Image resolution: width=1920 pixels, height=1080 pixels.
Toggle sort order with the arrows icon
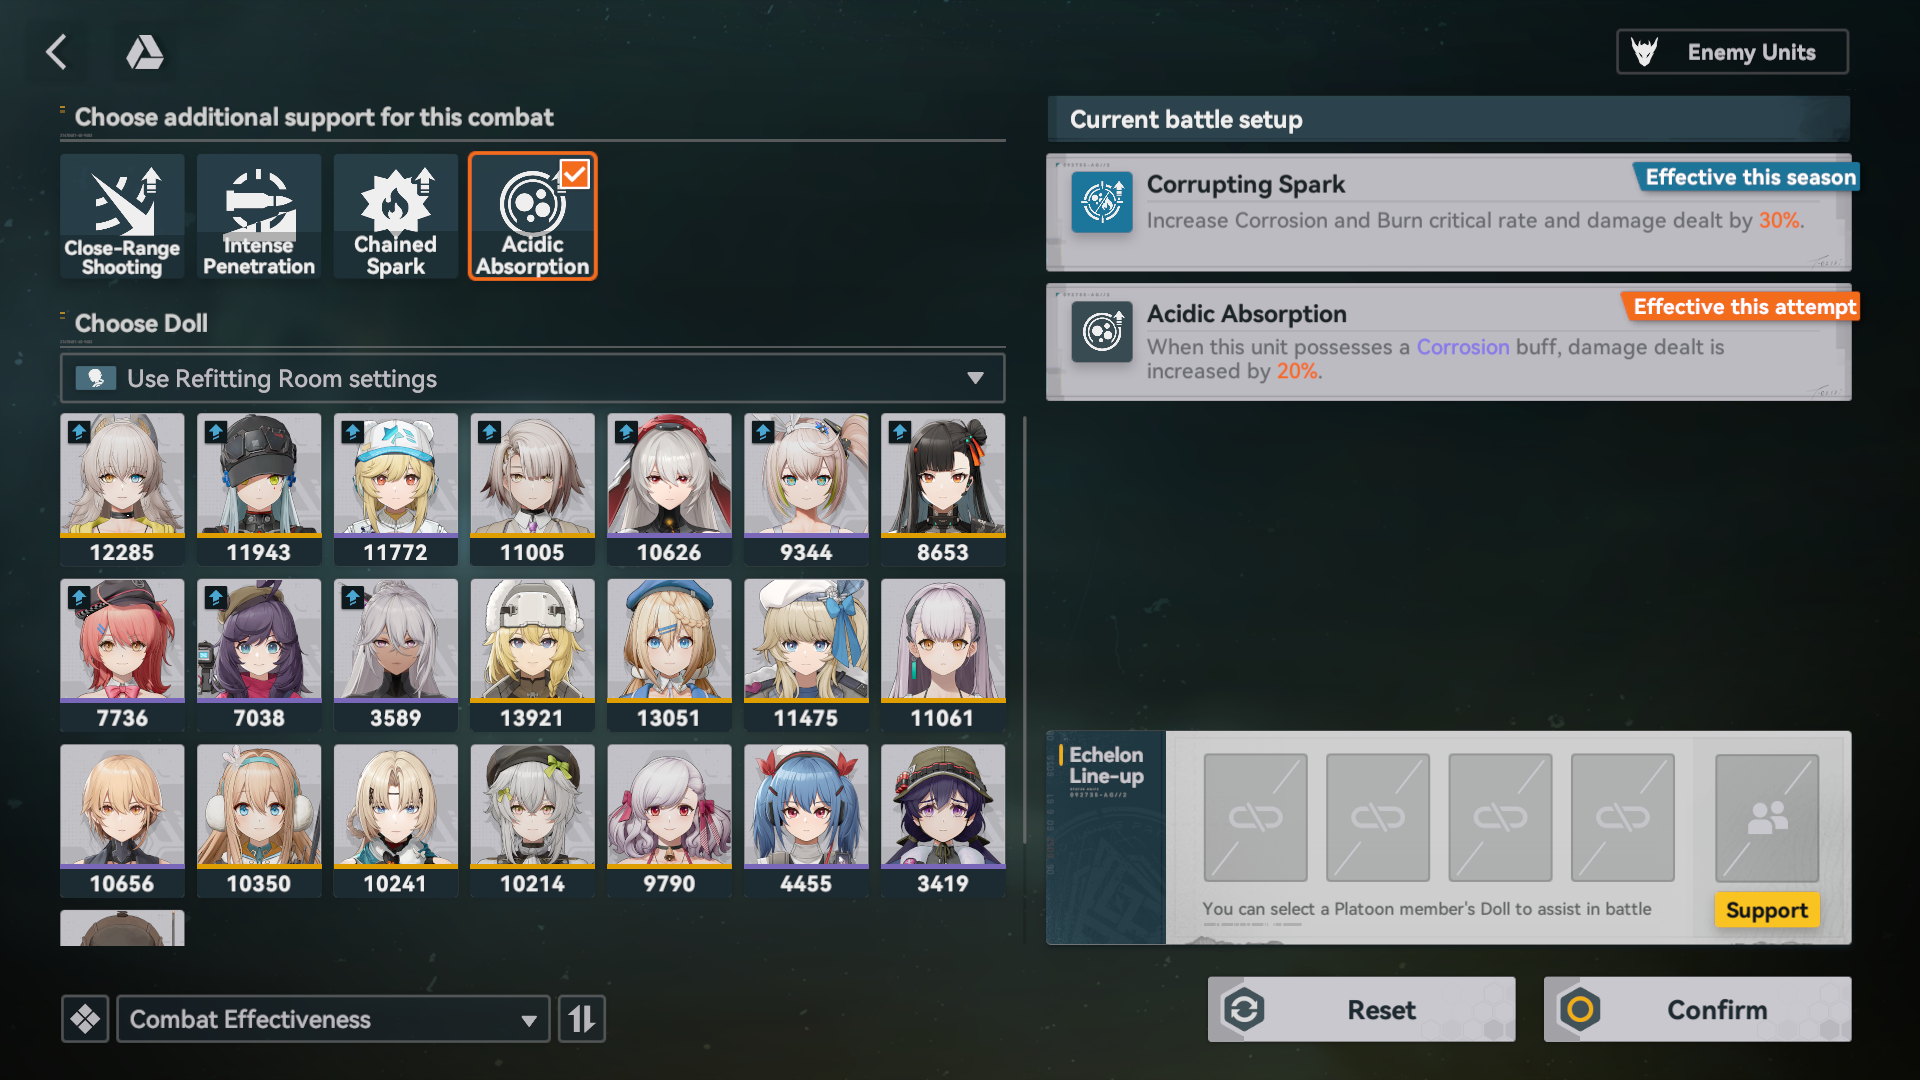coord(582,1019)
